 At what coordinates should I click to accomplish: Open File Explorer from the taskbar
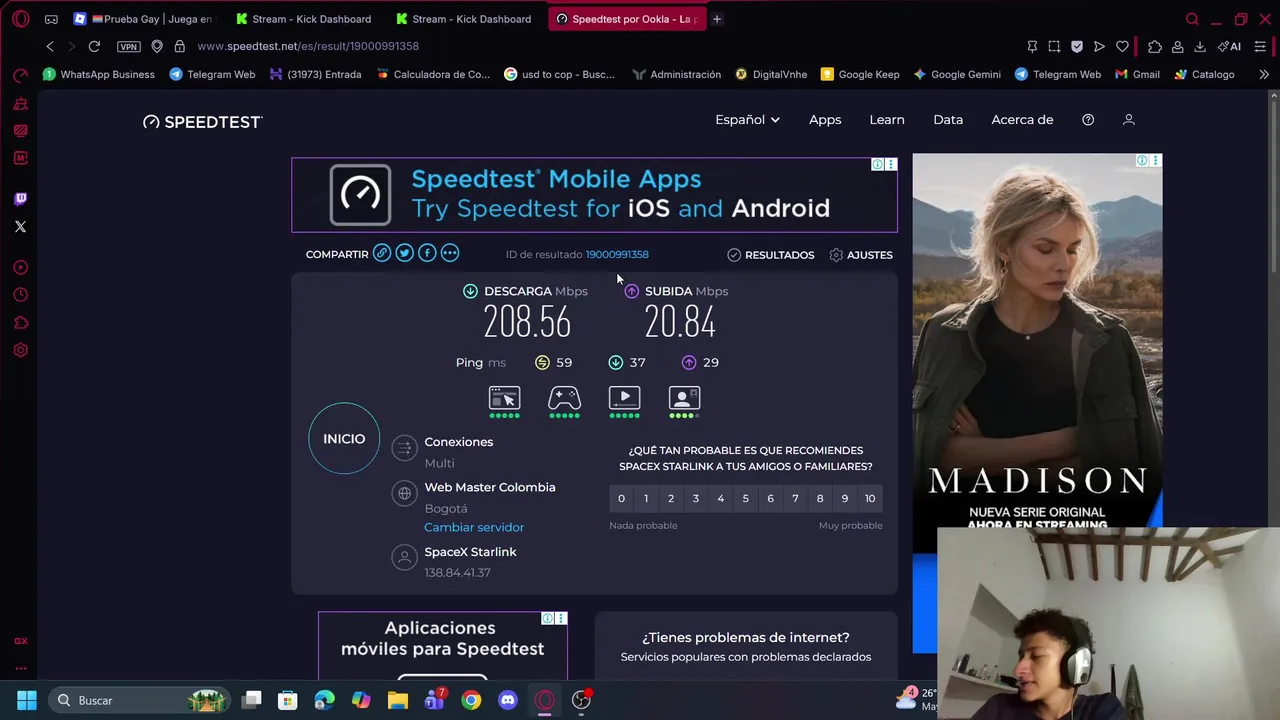(x=398, y=700)
